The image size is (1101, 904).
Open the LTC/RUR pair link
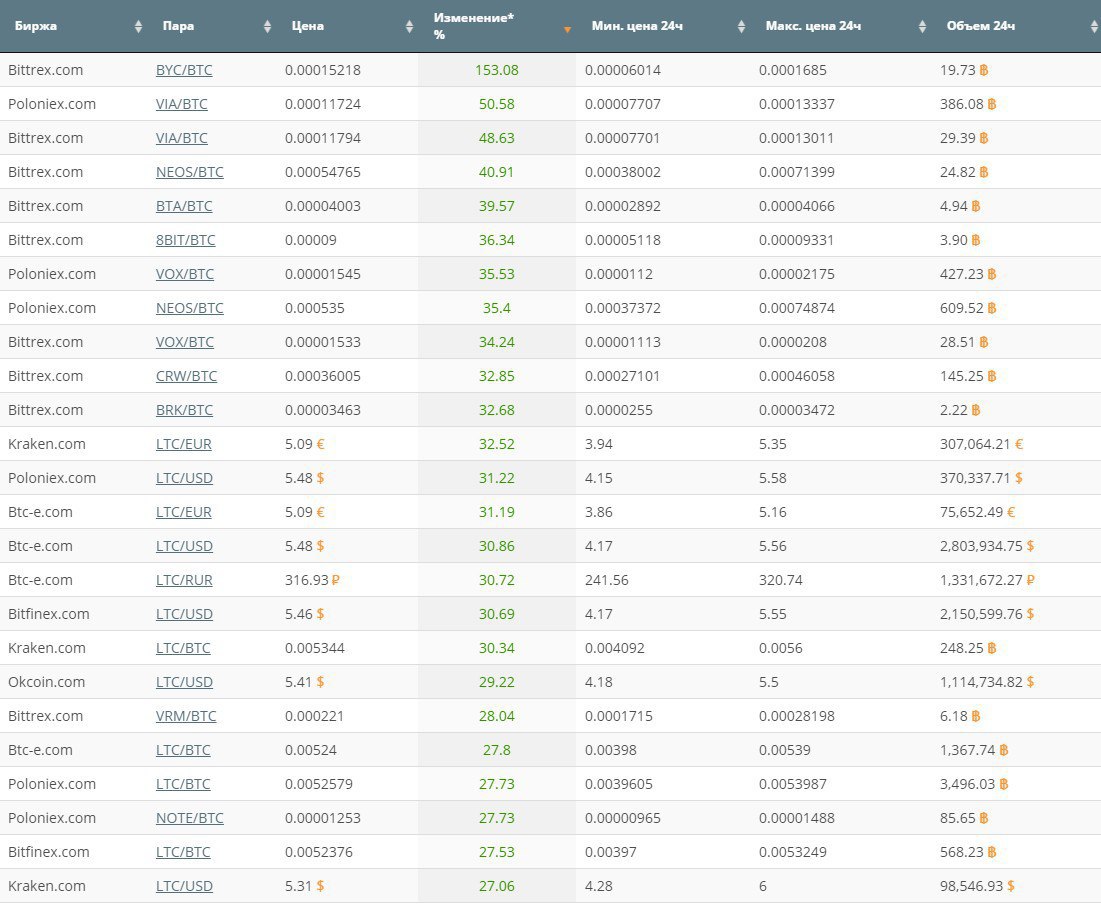184,580
